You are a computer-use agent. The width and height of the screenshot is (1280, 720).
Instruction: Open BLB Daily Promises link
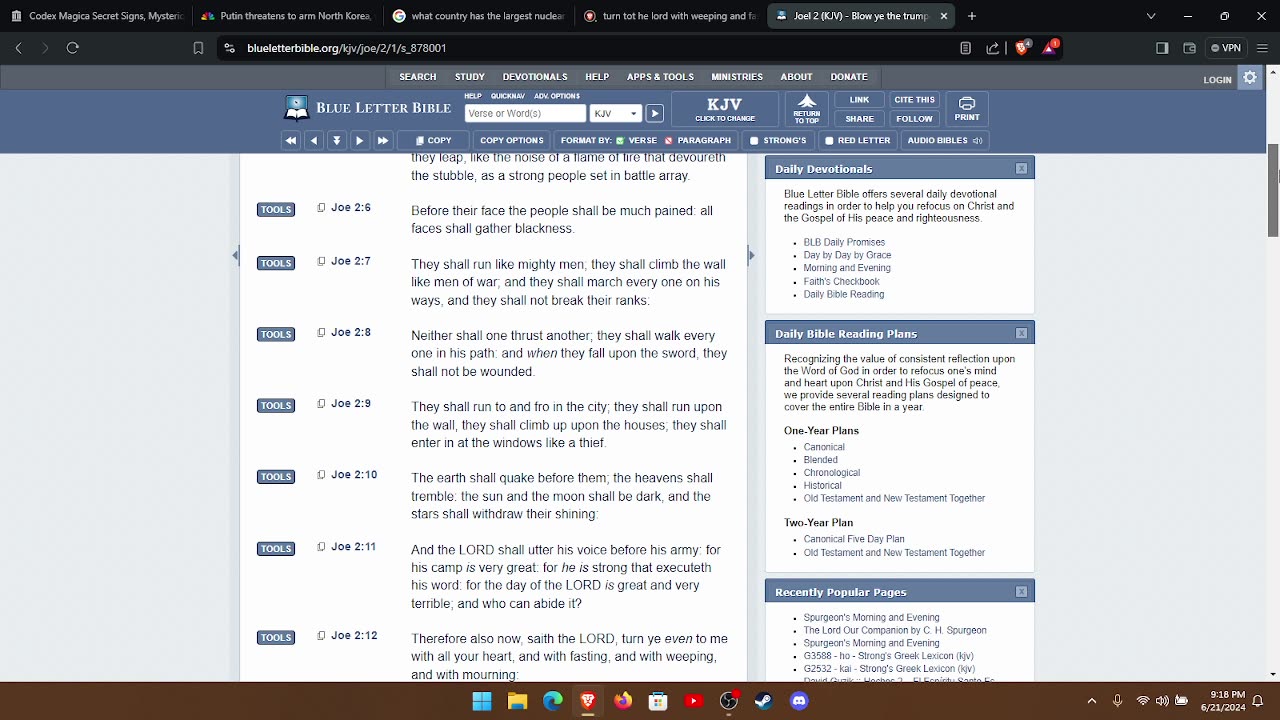click(x=844, y=242)
